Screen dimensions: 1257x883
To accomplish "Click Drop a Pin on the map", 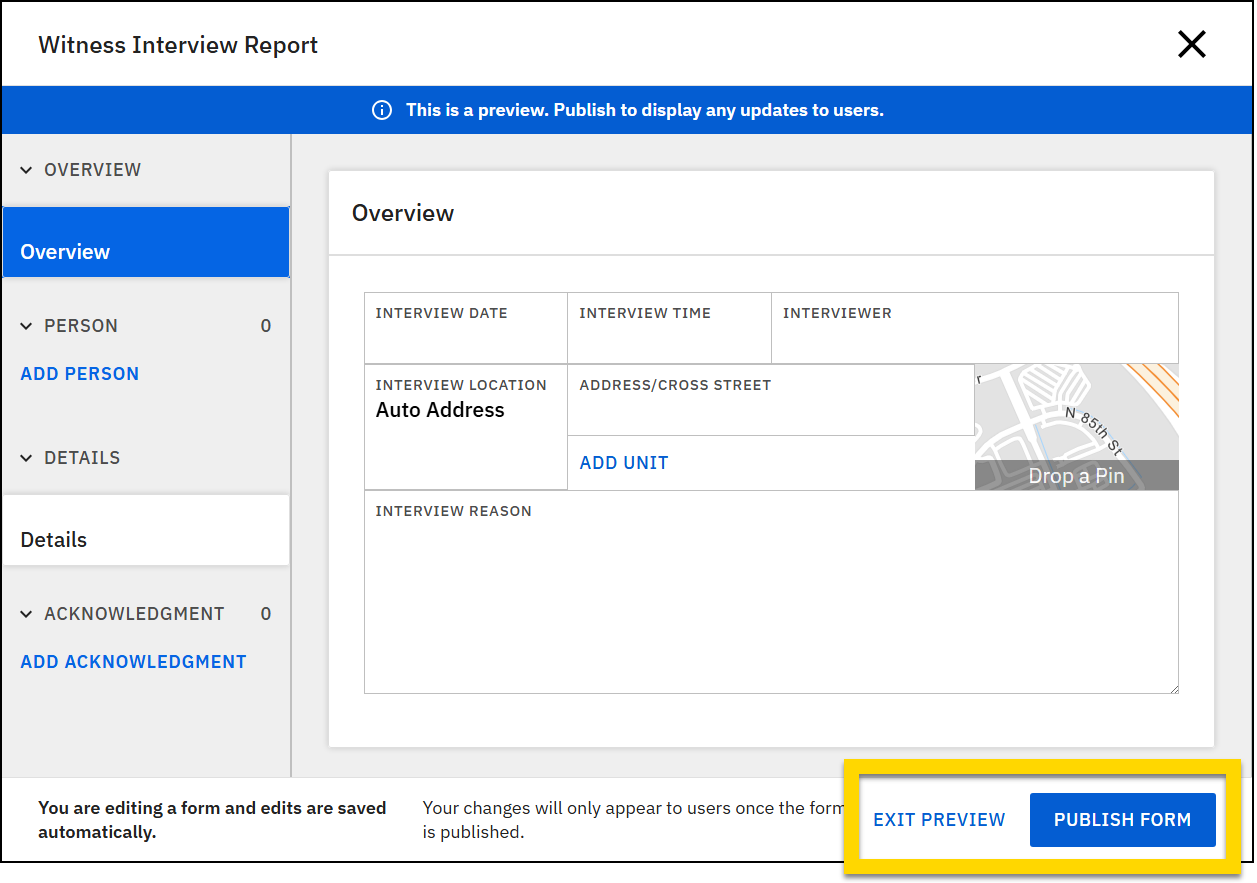I will point(1076,475).
